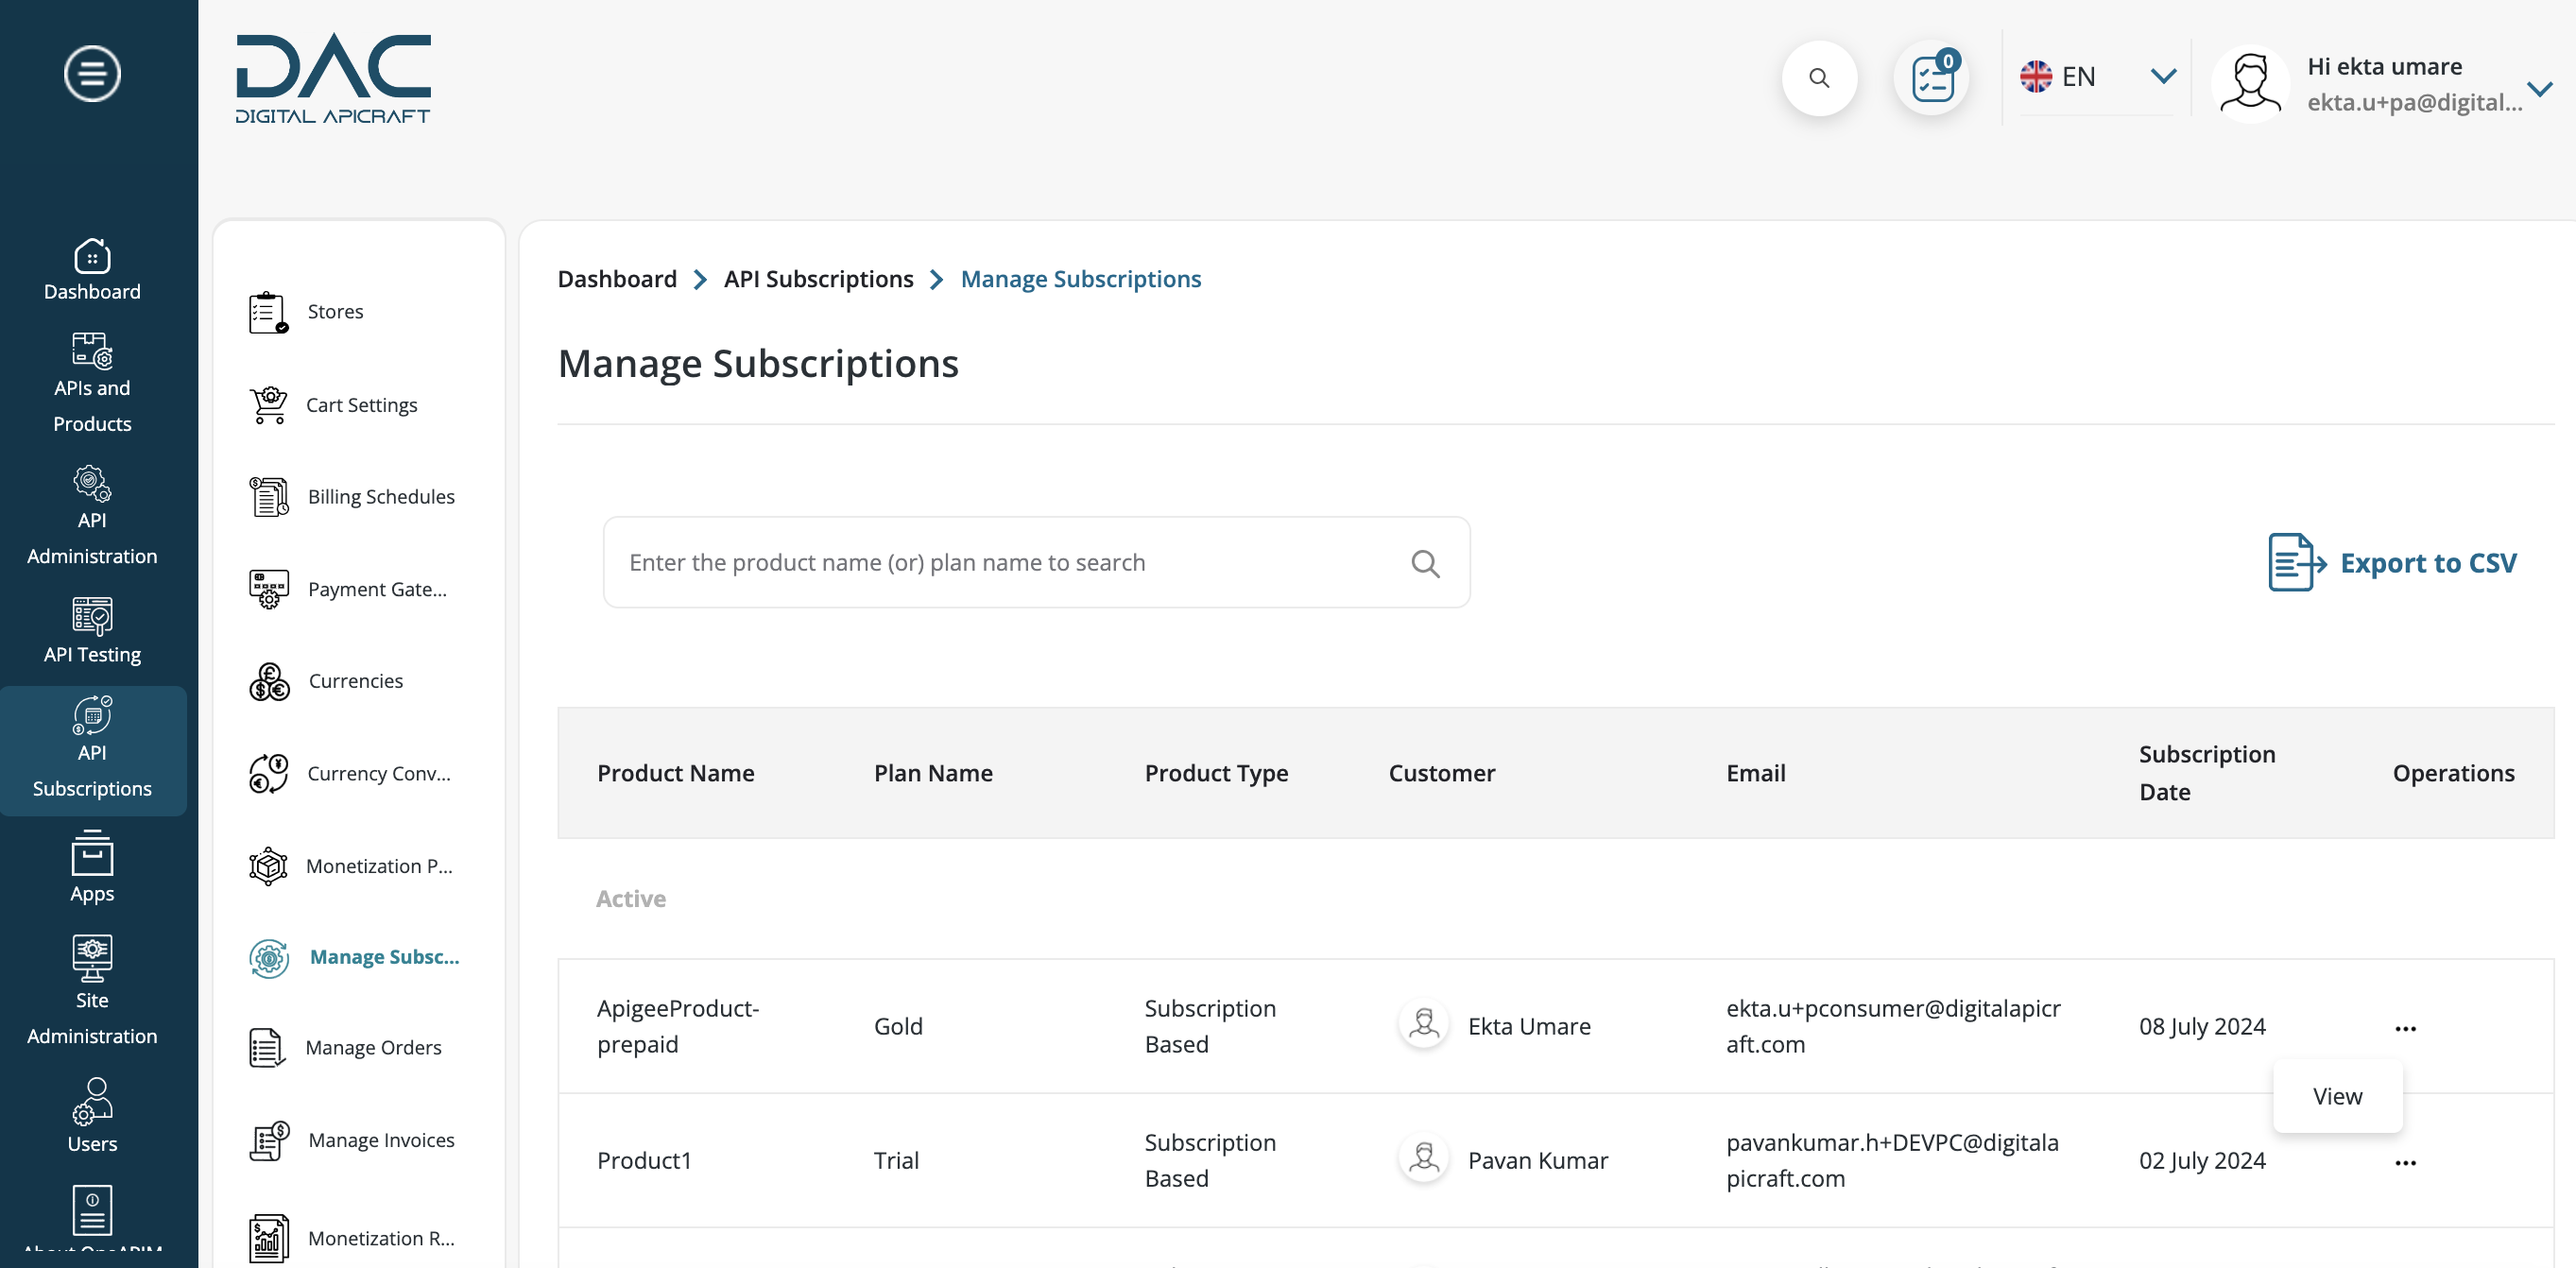The image size is (2576, 1268).
Task: Click the Cart Settings cart icon
Action: [x=268, y=405]
